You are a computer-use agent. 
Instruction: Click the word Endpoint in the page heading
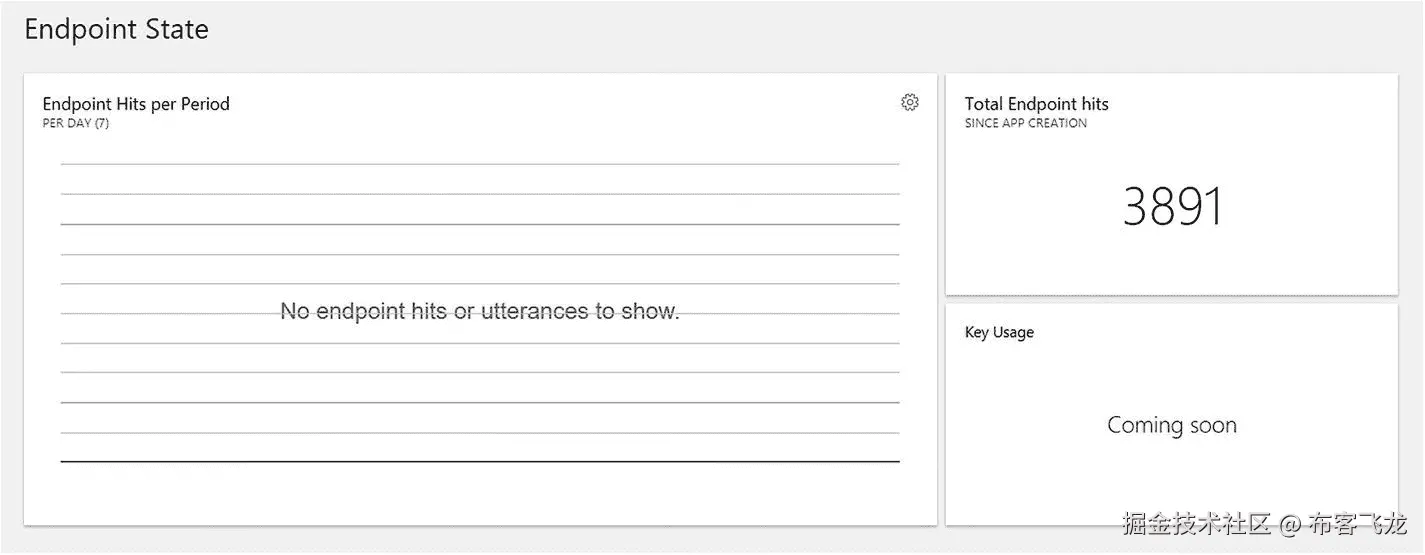[x=84, y=30]
